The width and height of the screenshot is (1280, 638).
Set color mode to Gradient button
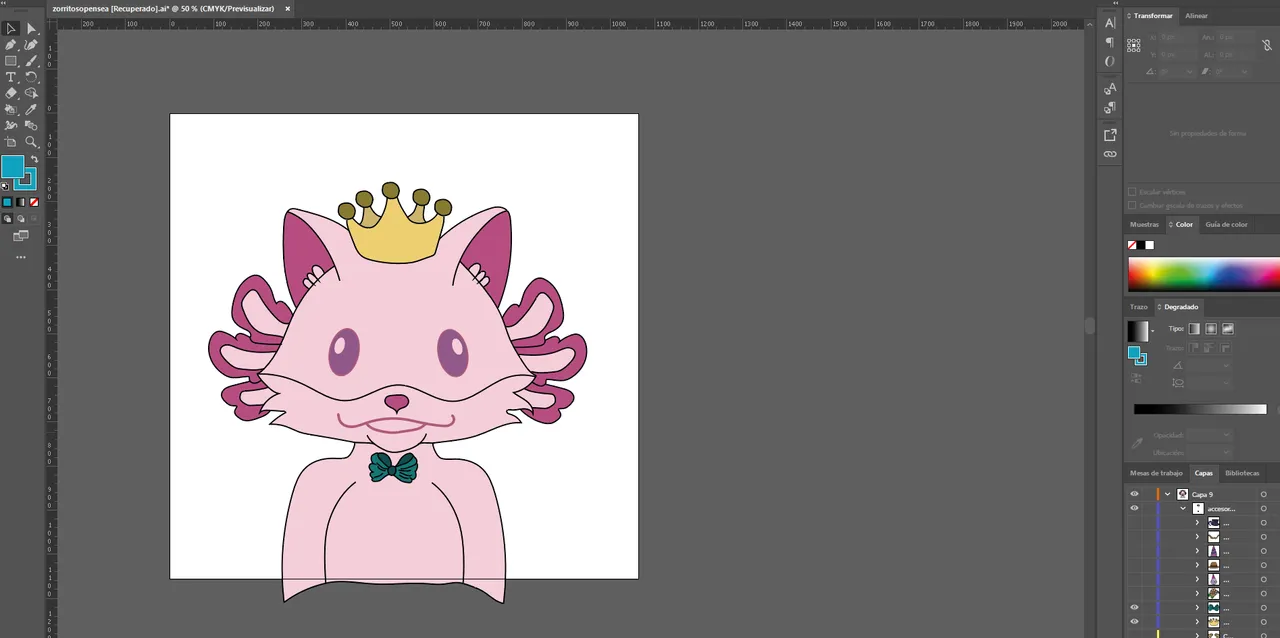click(20, 202)
